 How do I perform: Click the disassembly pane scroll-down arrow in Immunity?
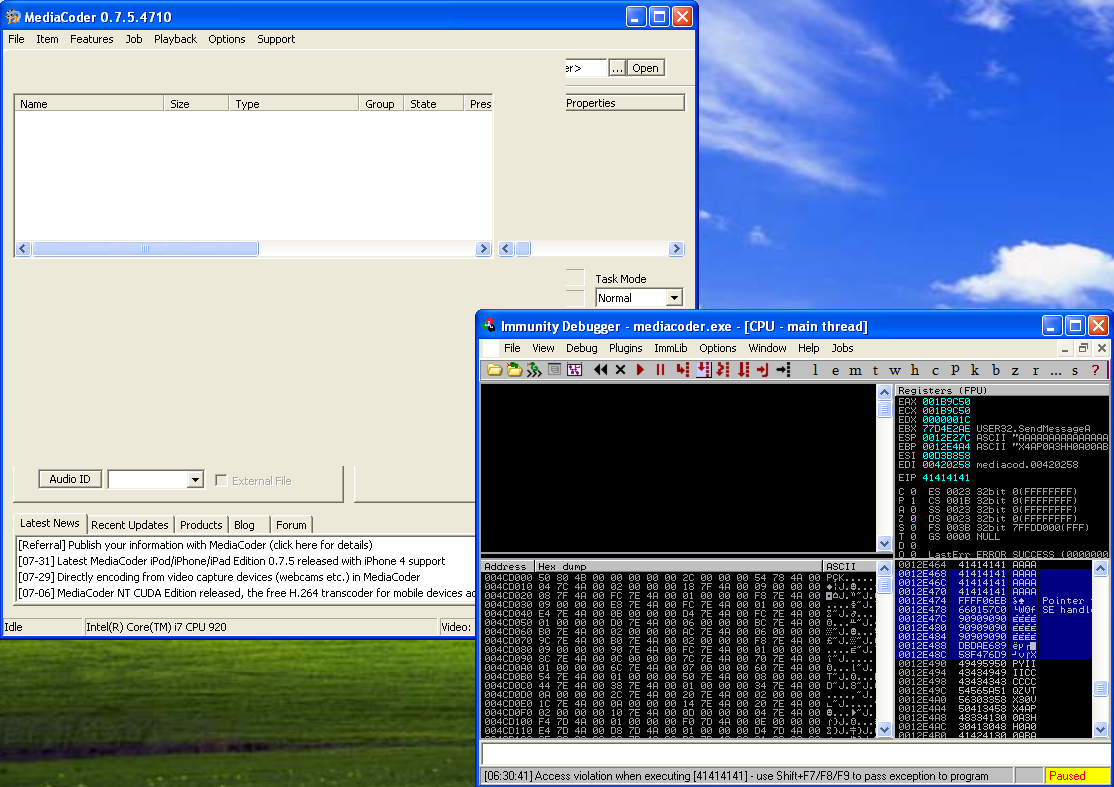[885, 543]
